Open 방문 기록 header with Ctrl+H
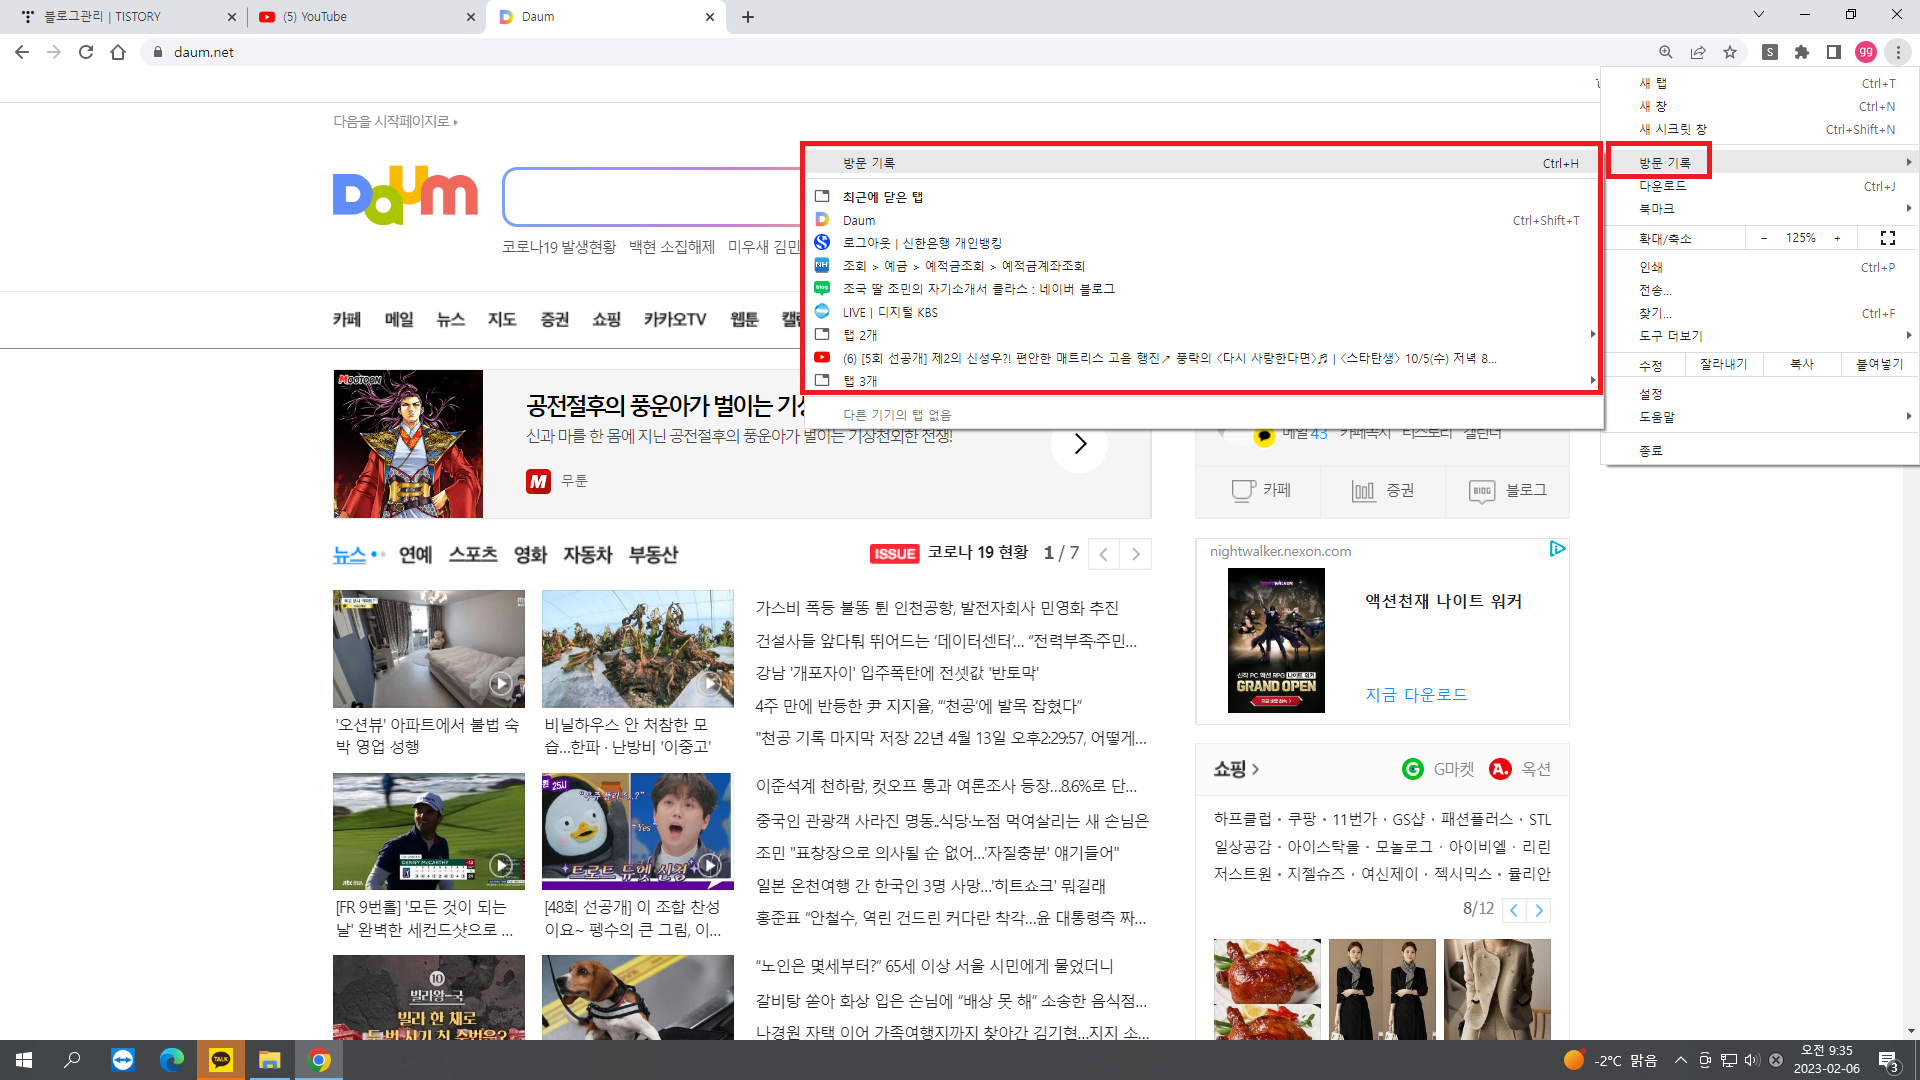 tap(1202, 163)
